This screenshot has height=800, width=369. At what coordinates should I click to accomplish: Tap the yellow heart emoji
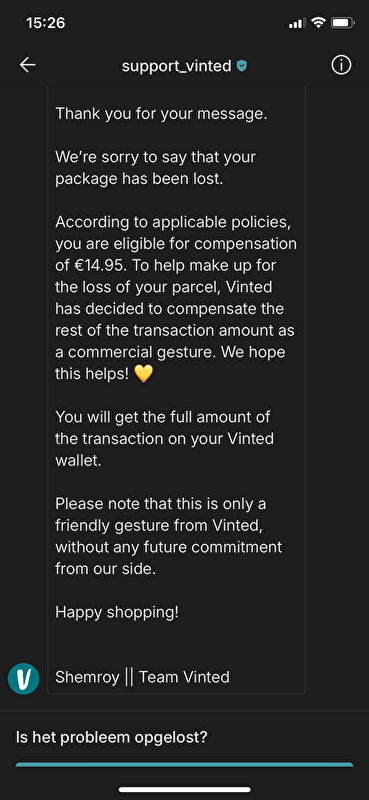[143, 374]
